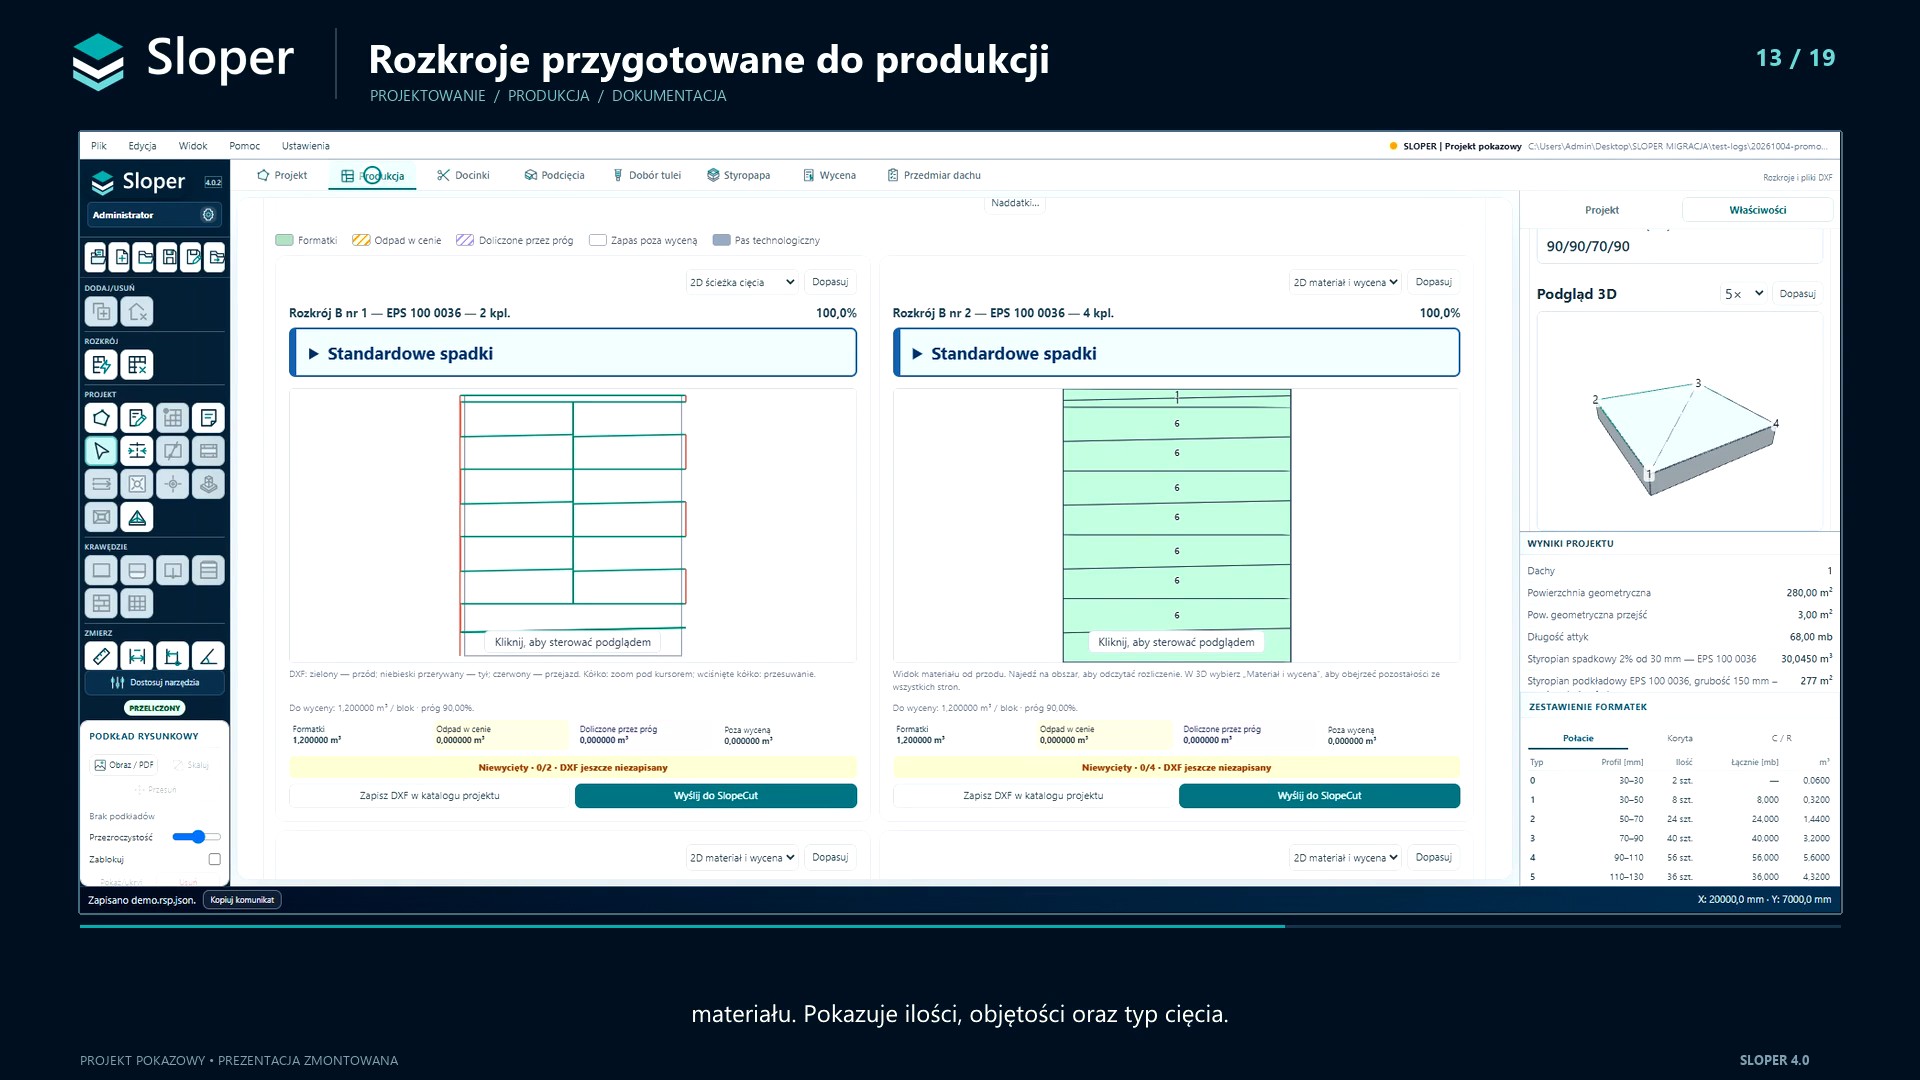
Task: Click the new file icon with plus
Action: pos(121,257)
